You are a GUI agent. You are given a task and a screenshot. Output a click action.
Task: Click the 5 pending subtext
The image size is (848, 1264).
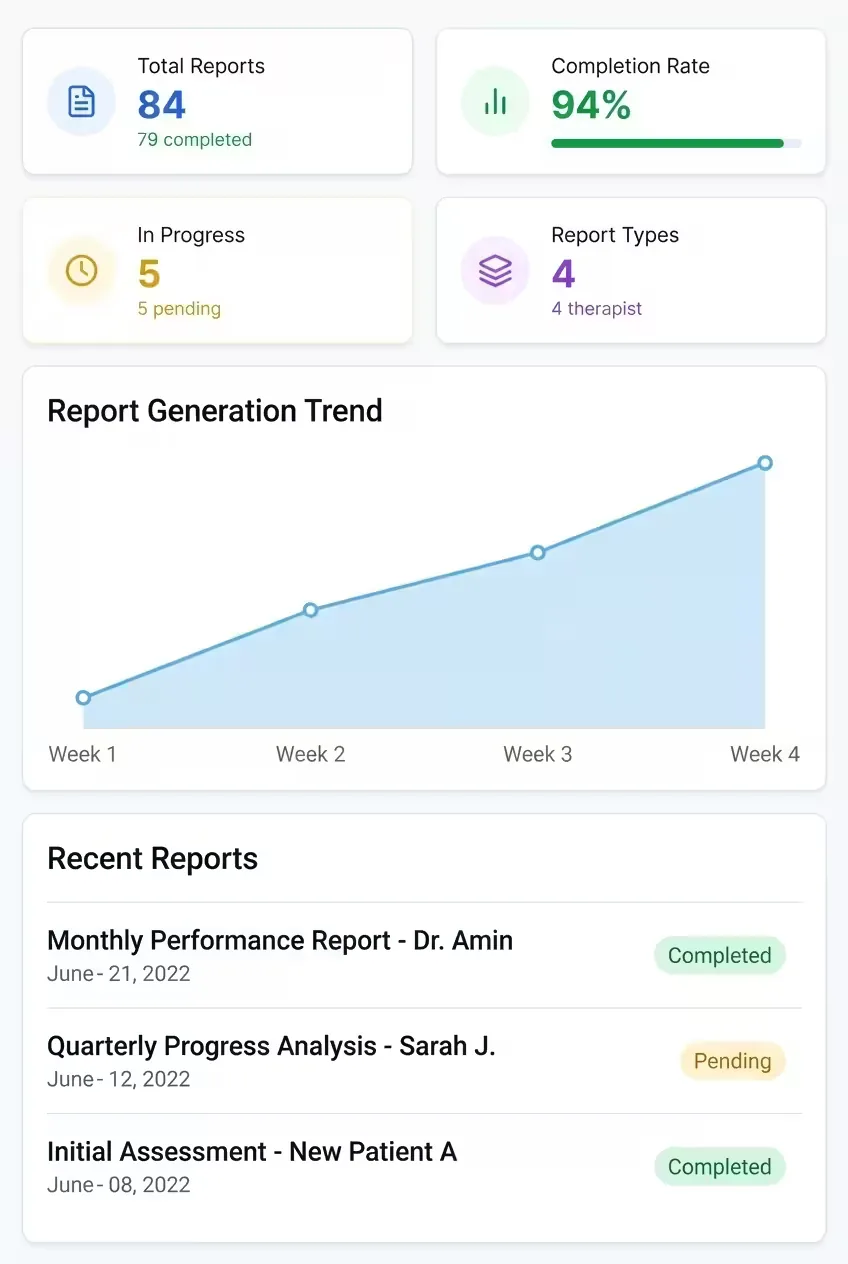pos(179,309)
